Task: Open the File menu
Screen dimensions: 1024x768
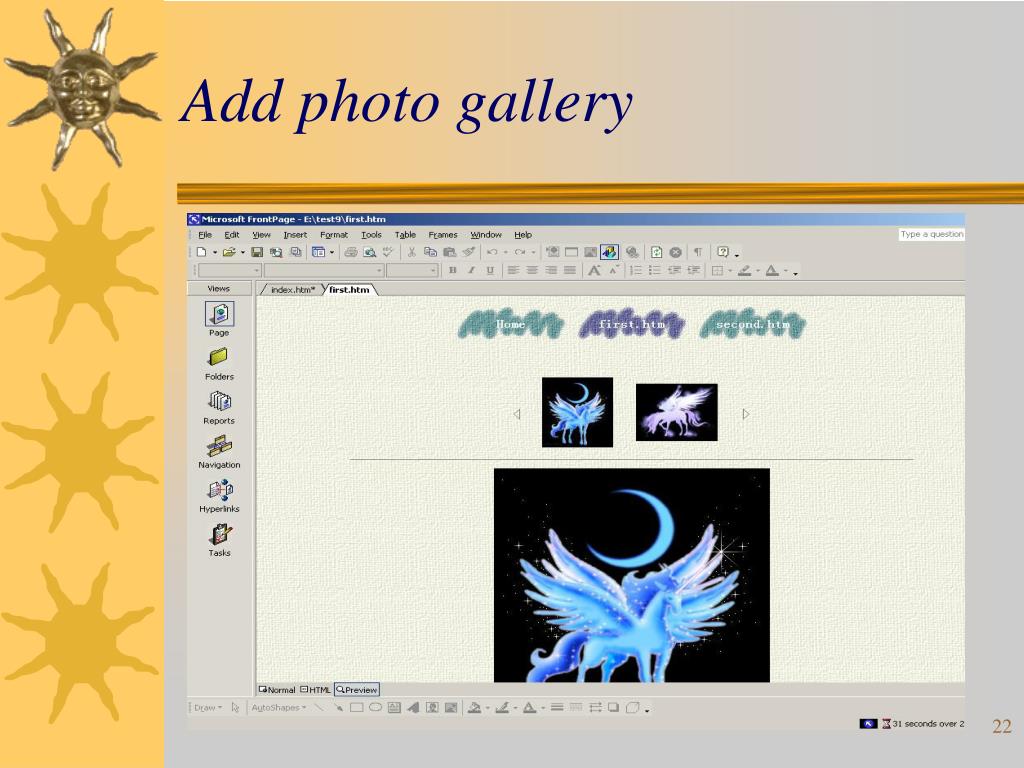Action: [205, 234]
